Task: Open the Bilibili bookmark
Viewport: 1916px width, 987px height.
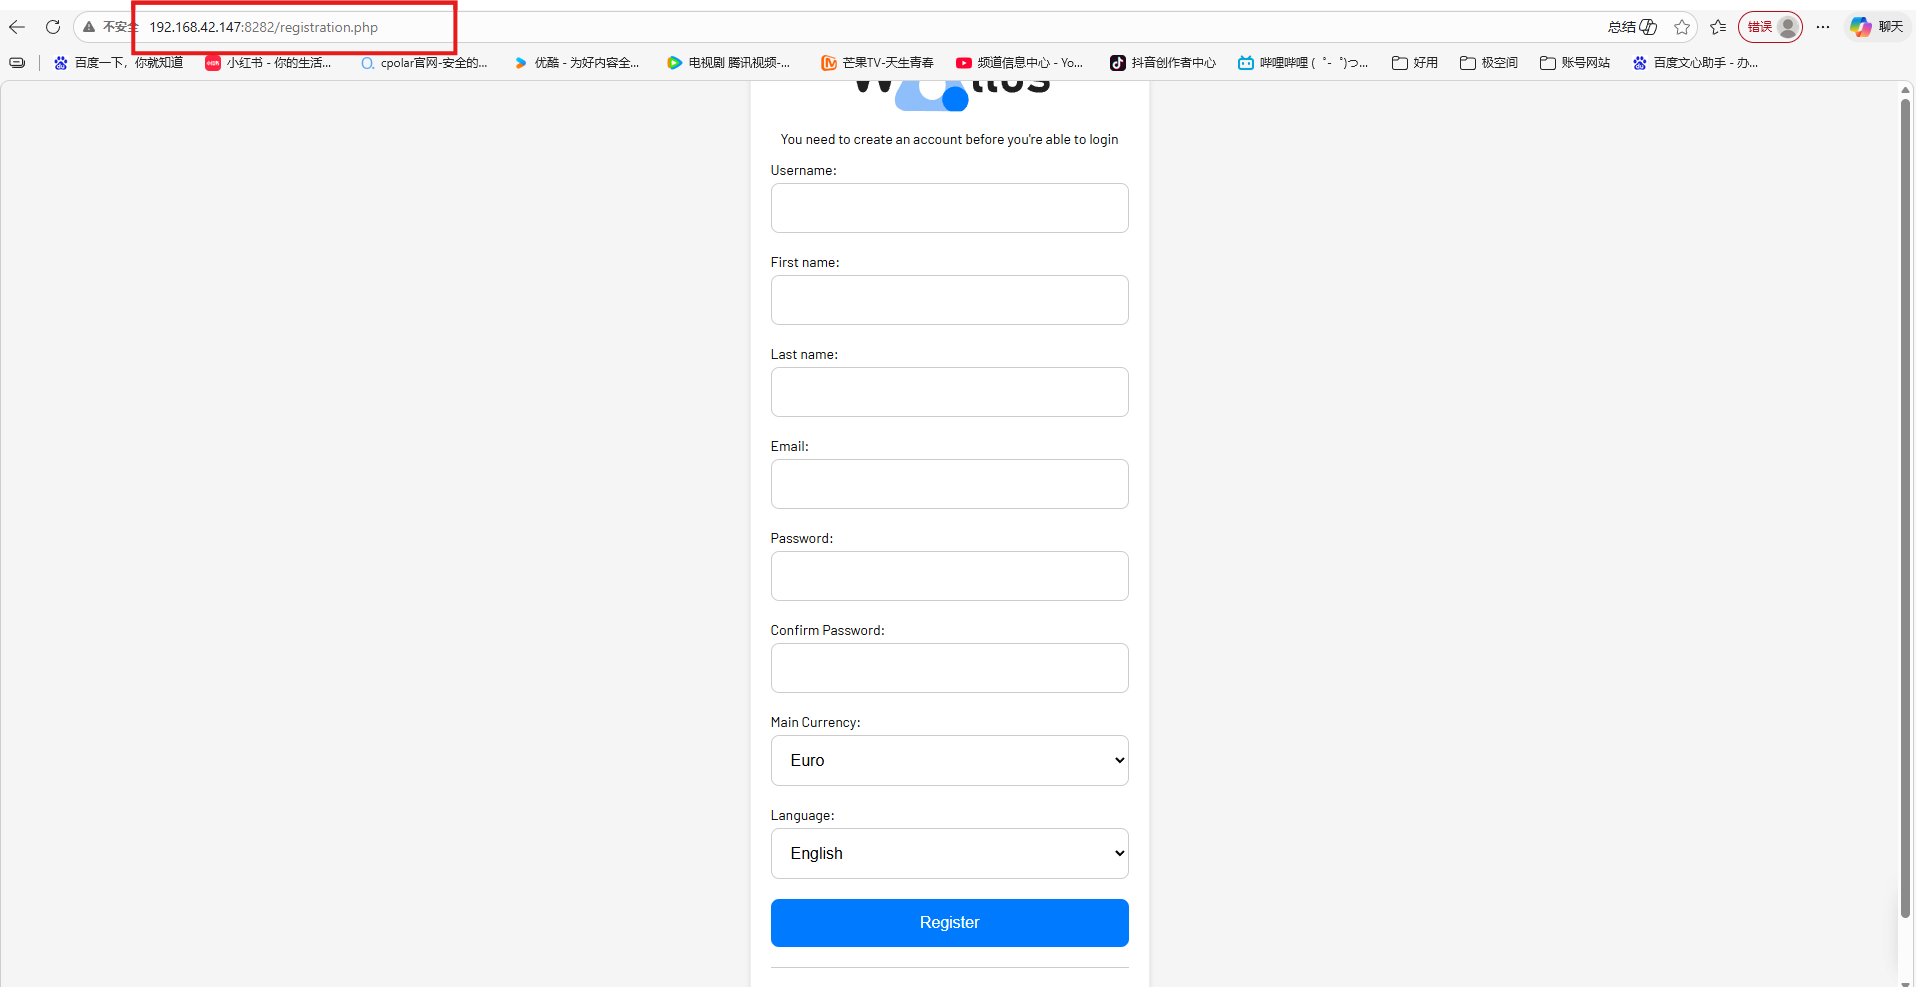Action: (1302, 63)
